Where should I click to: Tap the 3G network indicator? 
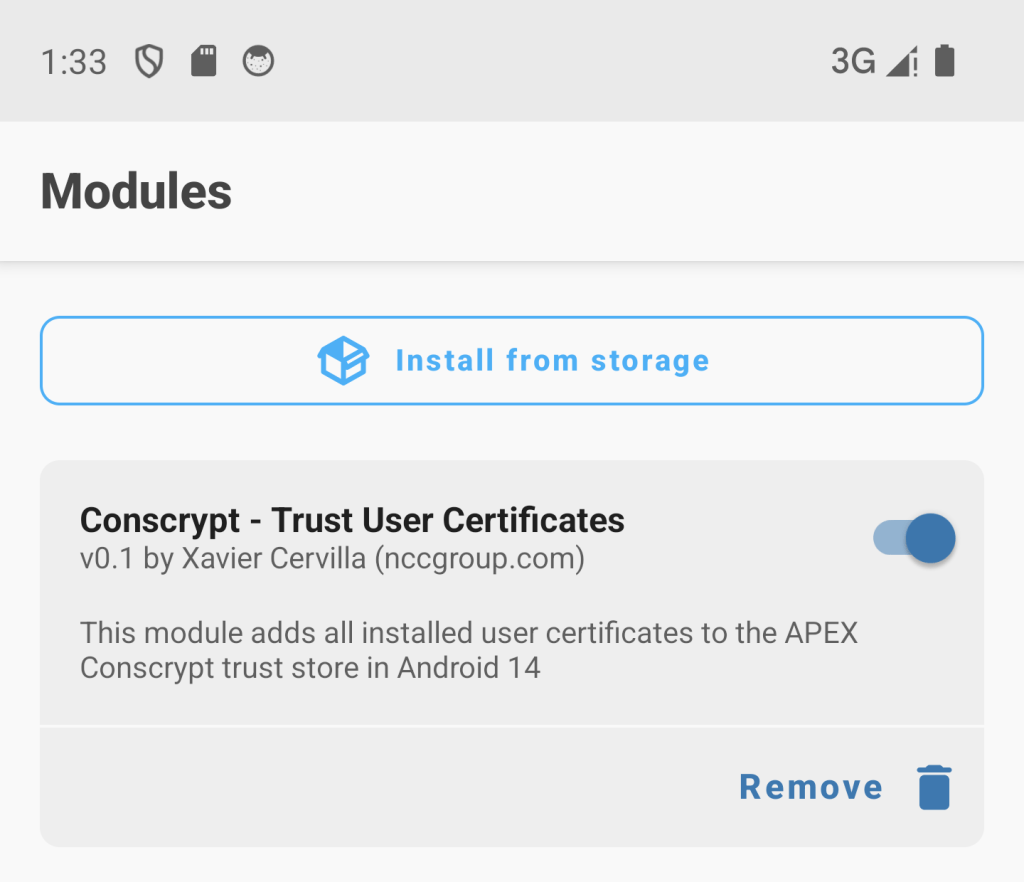coord(853,62)
